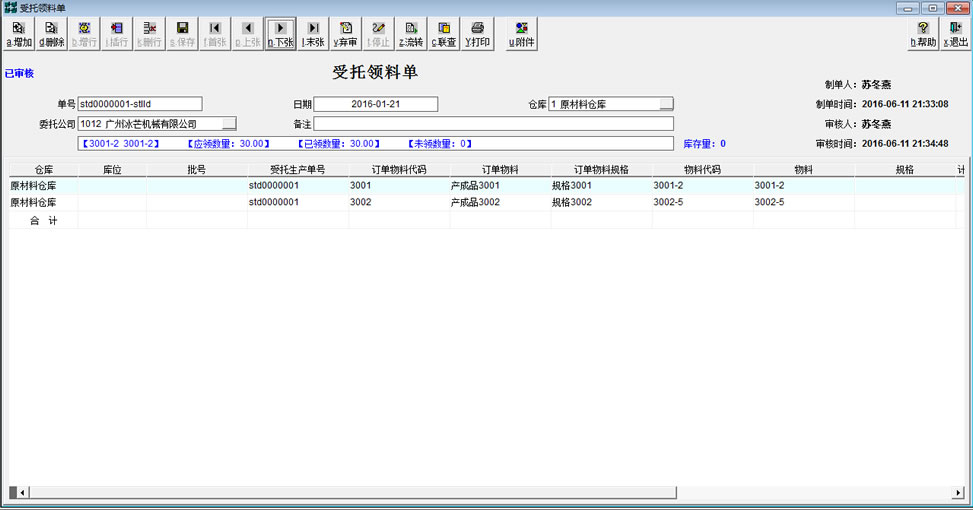Click the 联查 (linked query) toolbar icon
Image resolution: width=973 pixels, height=510 pixels.
444,34
